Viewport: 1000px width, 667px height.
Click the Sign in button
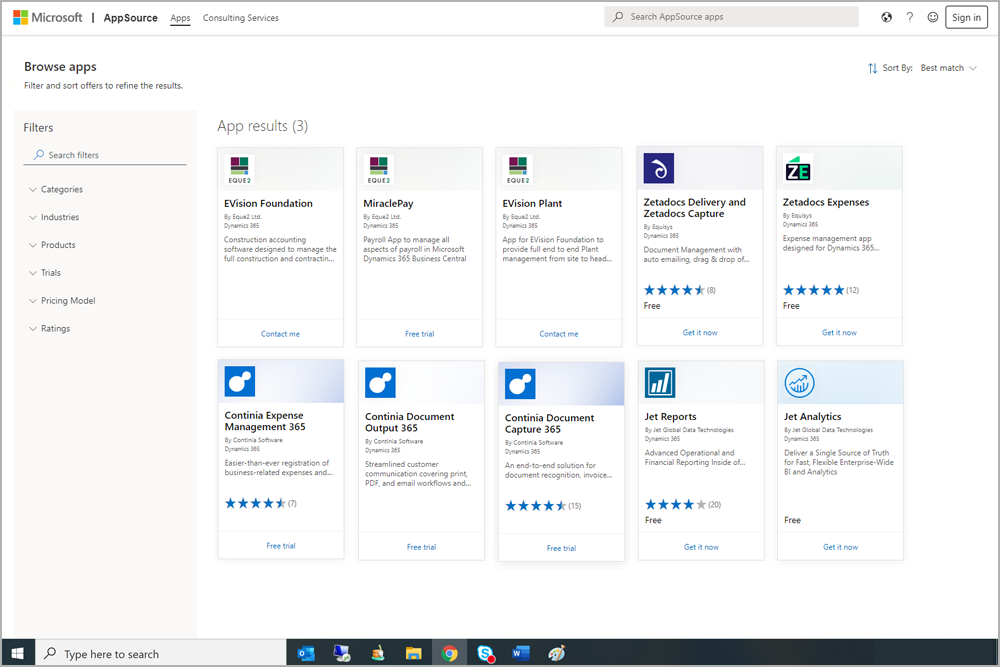point(966,17)
